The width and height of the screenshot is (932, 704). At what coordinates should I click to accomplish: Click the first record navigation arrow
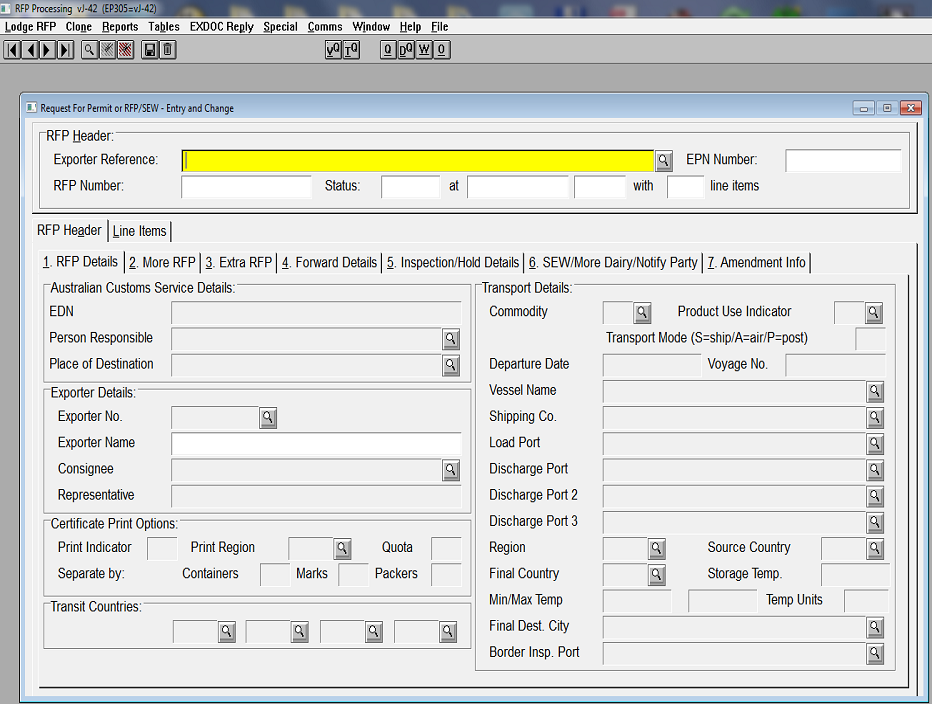tap(13, 50)
